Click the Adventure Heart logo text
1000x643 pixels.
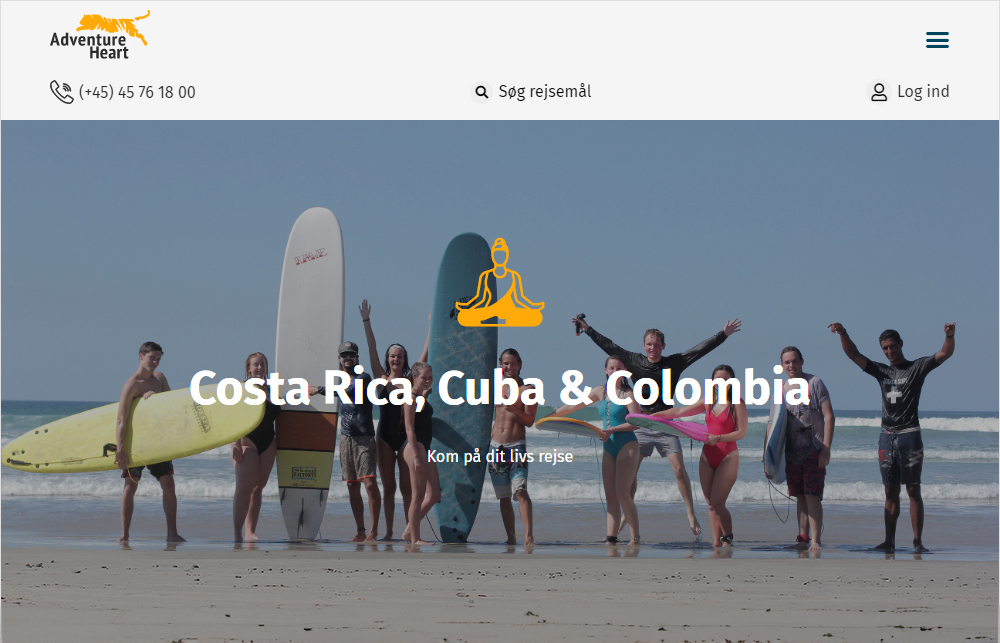(89, 46)
